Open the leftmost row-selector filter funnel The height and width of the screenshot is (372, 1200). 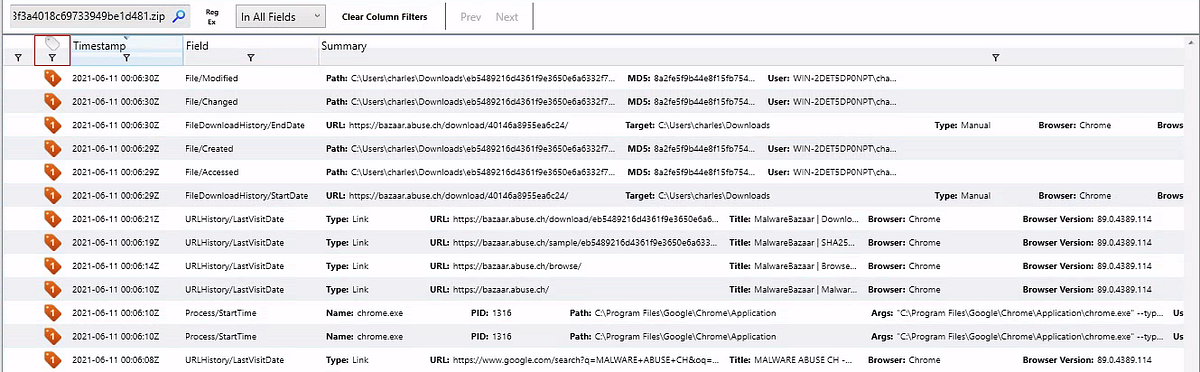coord(18,59)
